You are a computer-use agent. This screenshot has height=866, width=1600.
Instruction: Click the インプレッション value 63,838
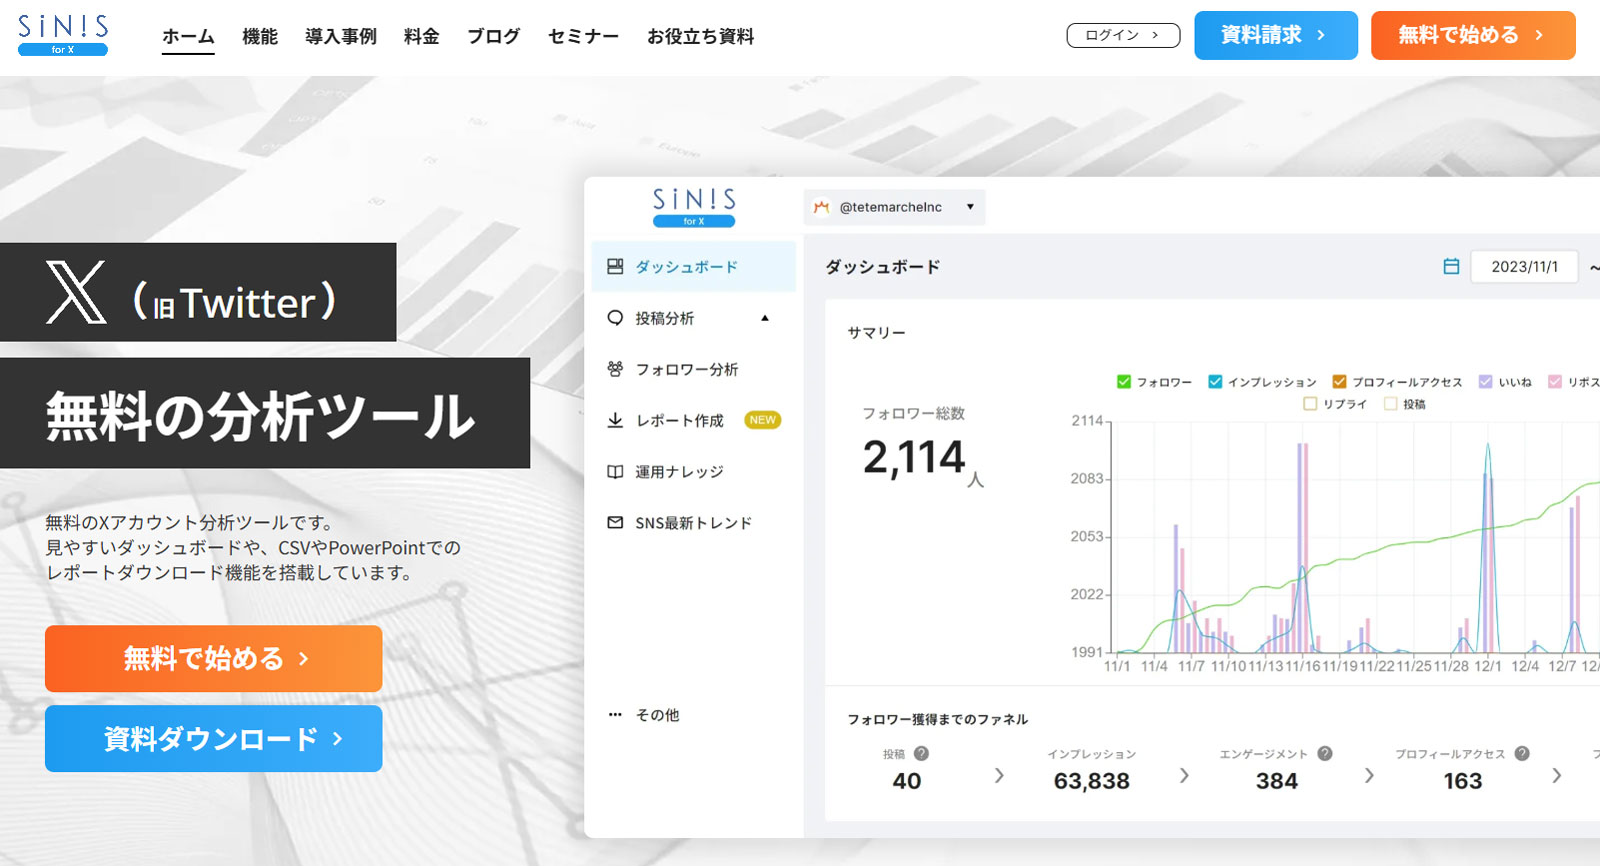[1091, 781]
